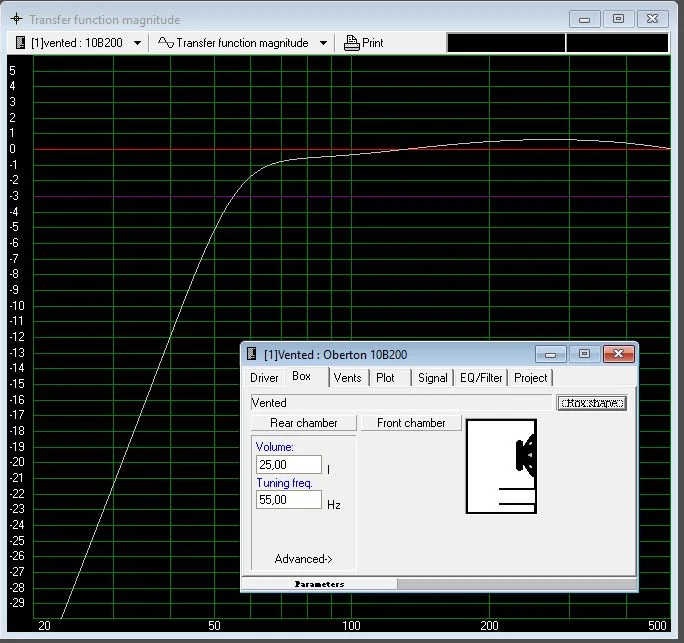Open the EQ/Filter tab
This screenshot has height=643, width=684.
click(481, 378)
